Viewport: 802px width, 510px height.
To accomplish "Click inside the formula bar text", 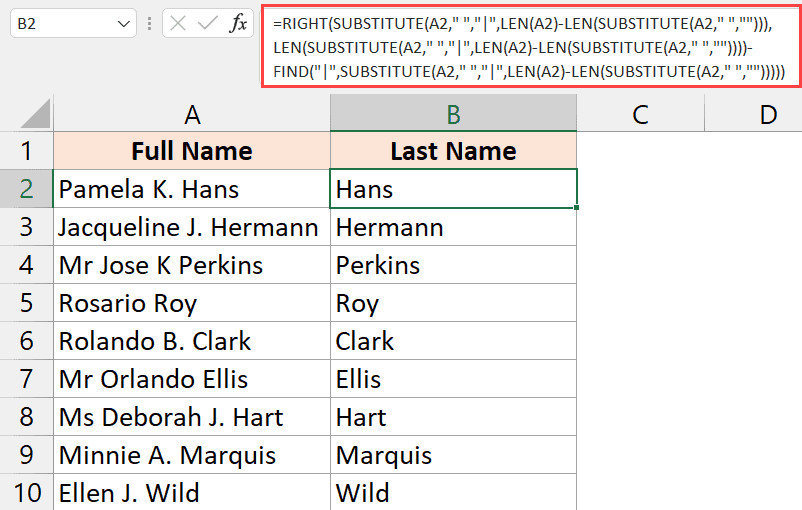I will [530, 47].
